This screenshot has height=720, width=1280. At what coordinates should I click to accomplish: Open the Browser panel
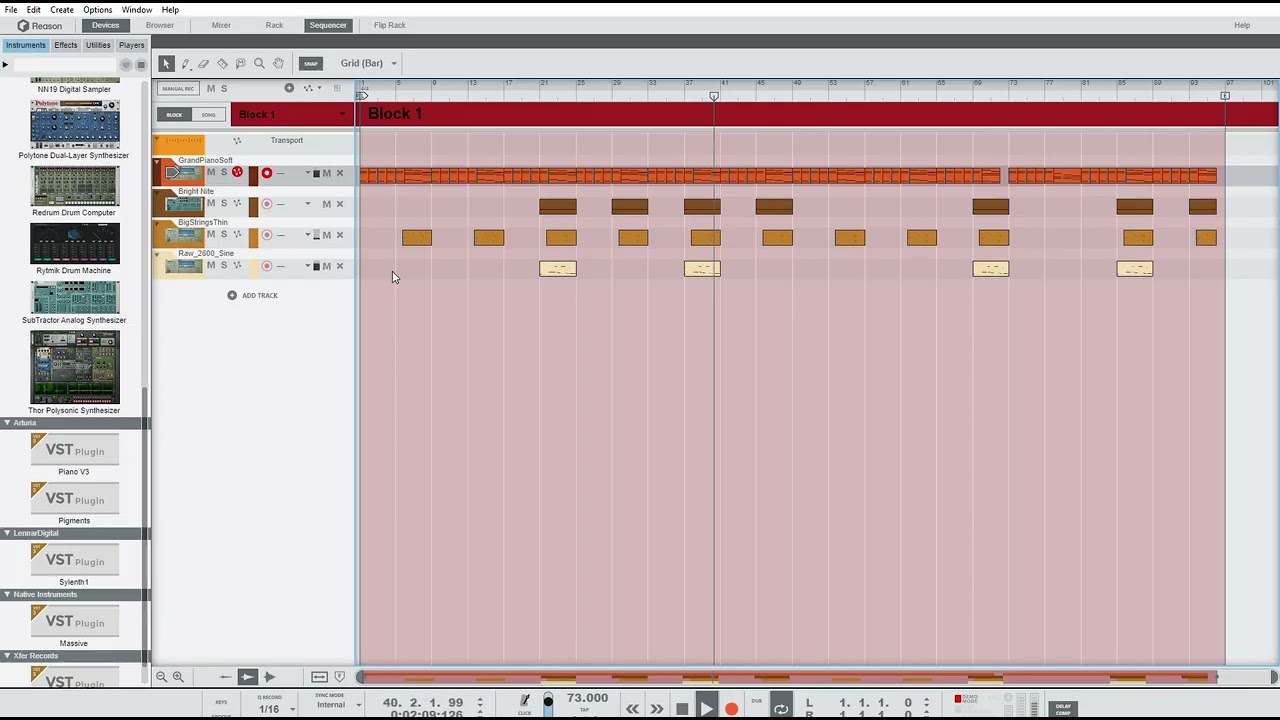point(160,25)
